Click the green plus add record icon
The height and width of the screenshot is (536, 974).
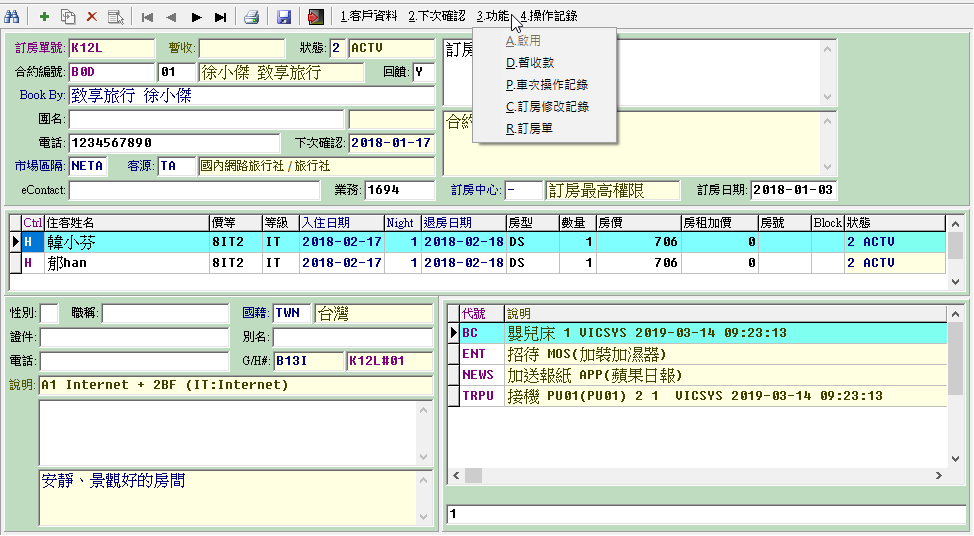tap(45, 16)
